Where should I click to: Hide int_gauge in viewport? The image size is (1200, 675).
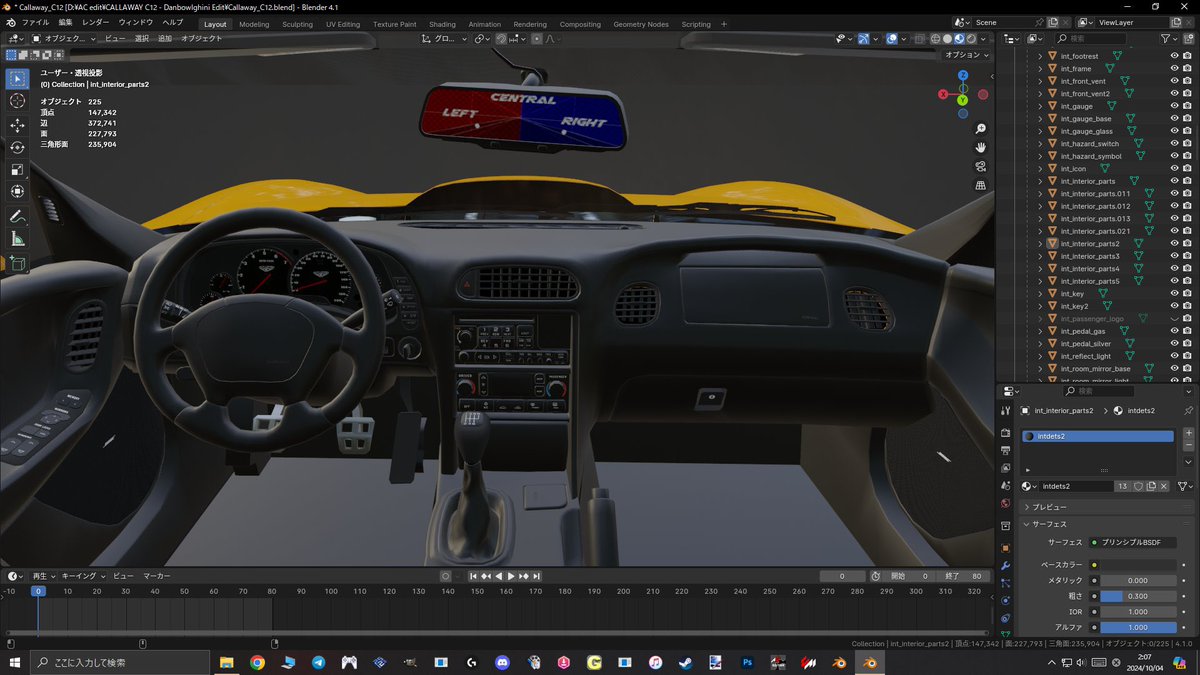[x=1175, y=106]
